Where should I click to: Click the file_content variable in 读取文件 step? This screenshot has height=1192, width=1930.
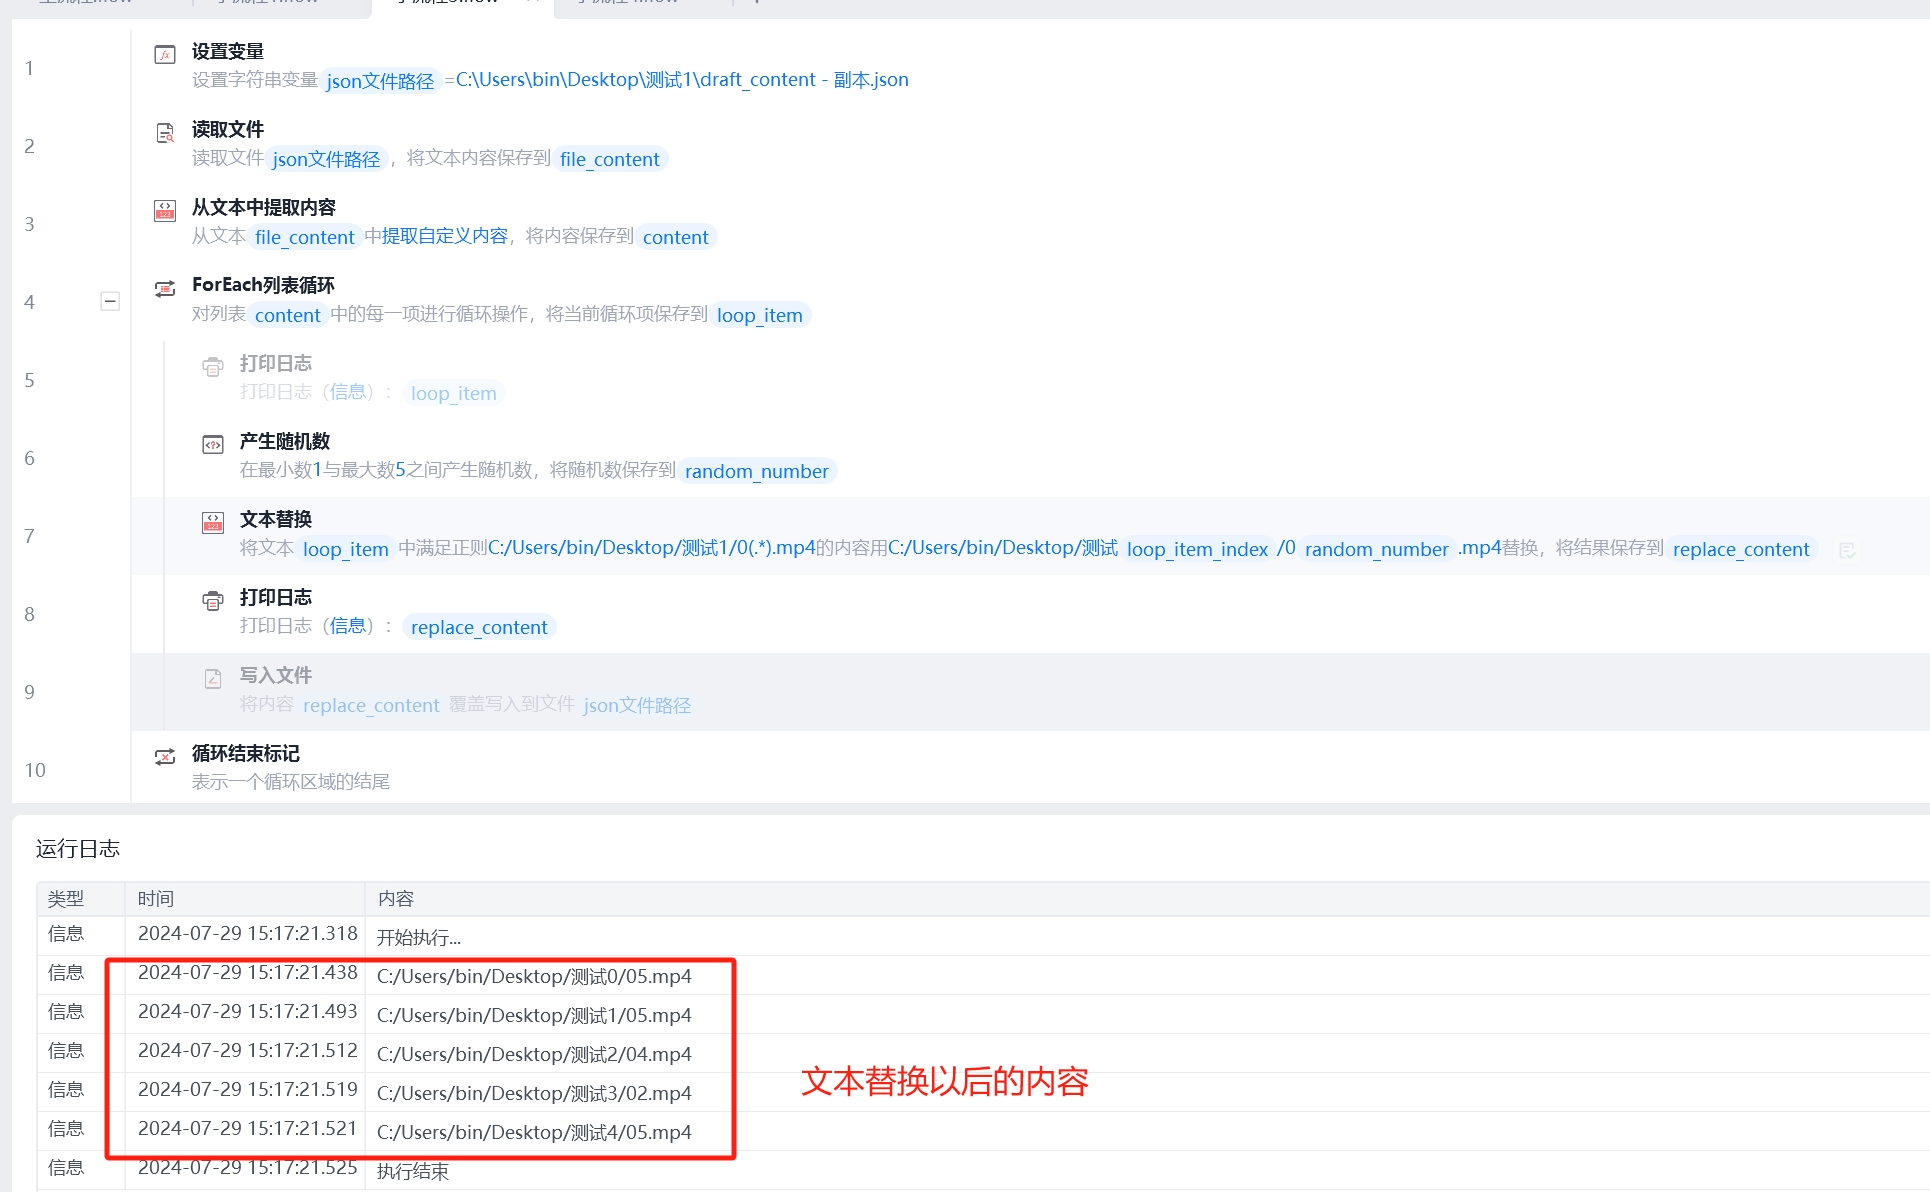(609, 159)
